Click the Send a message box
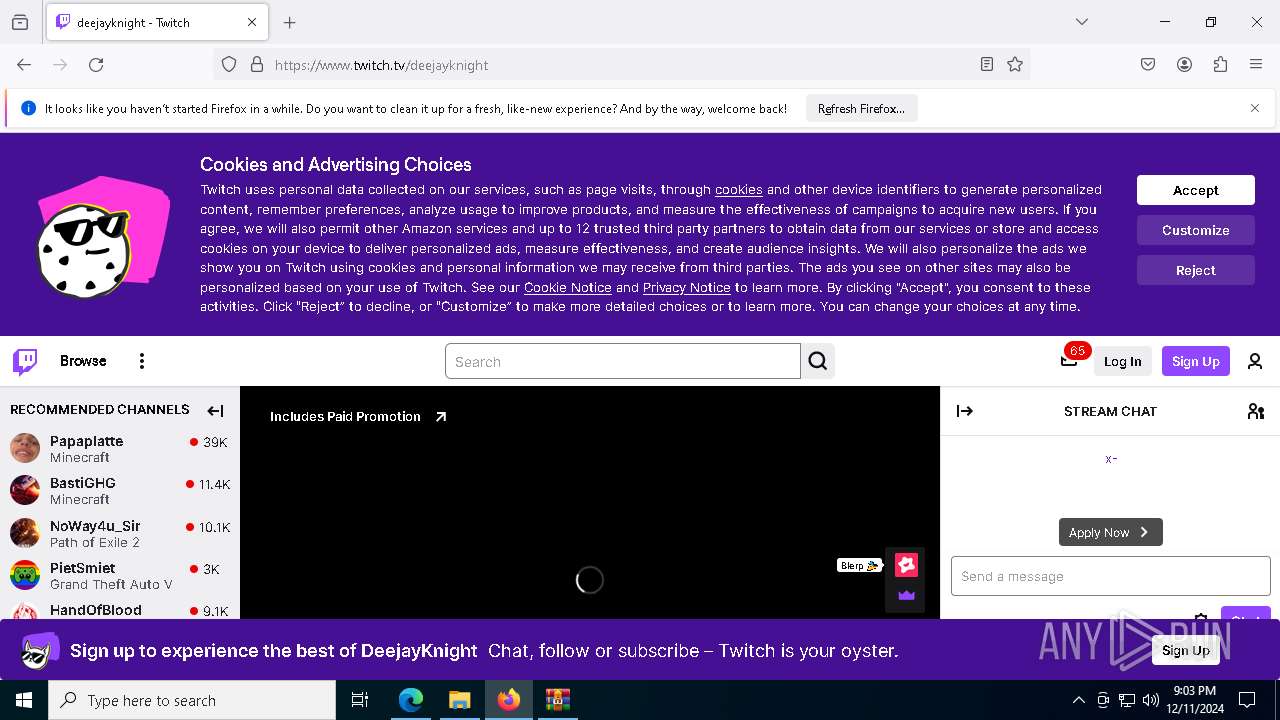 pos(1111,576)
